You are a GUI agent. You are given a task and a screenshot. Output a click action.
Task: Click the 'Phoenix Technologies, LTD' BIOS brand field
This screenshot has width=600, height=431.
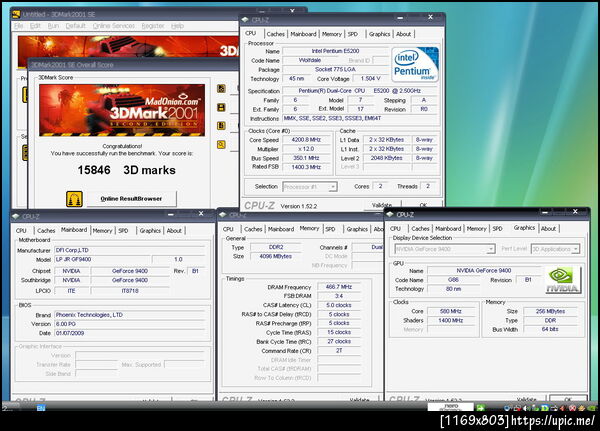(130, 315)
